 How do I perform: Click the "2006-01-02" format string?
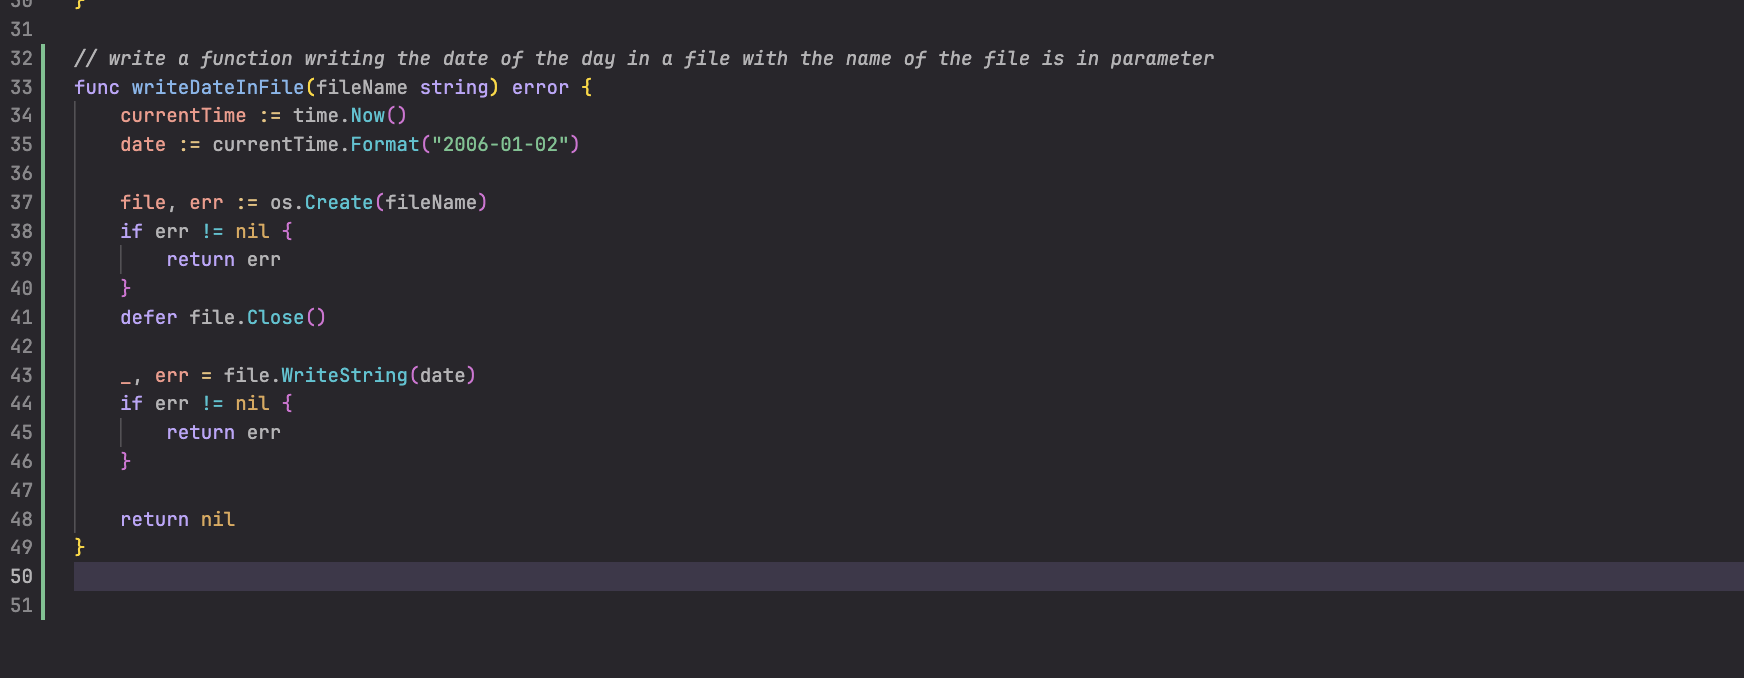coord(500,145)
